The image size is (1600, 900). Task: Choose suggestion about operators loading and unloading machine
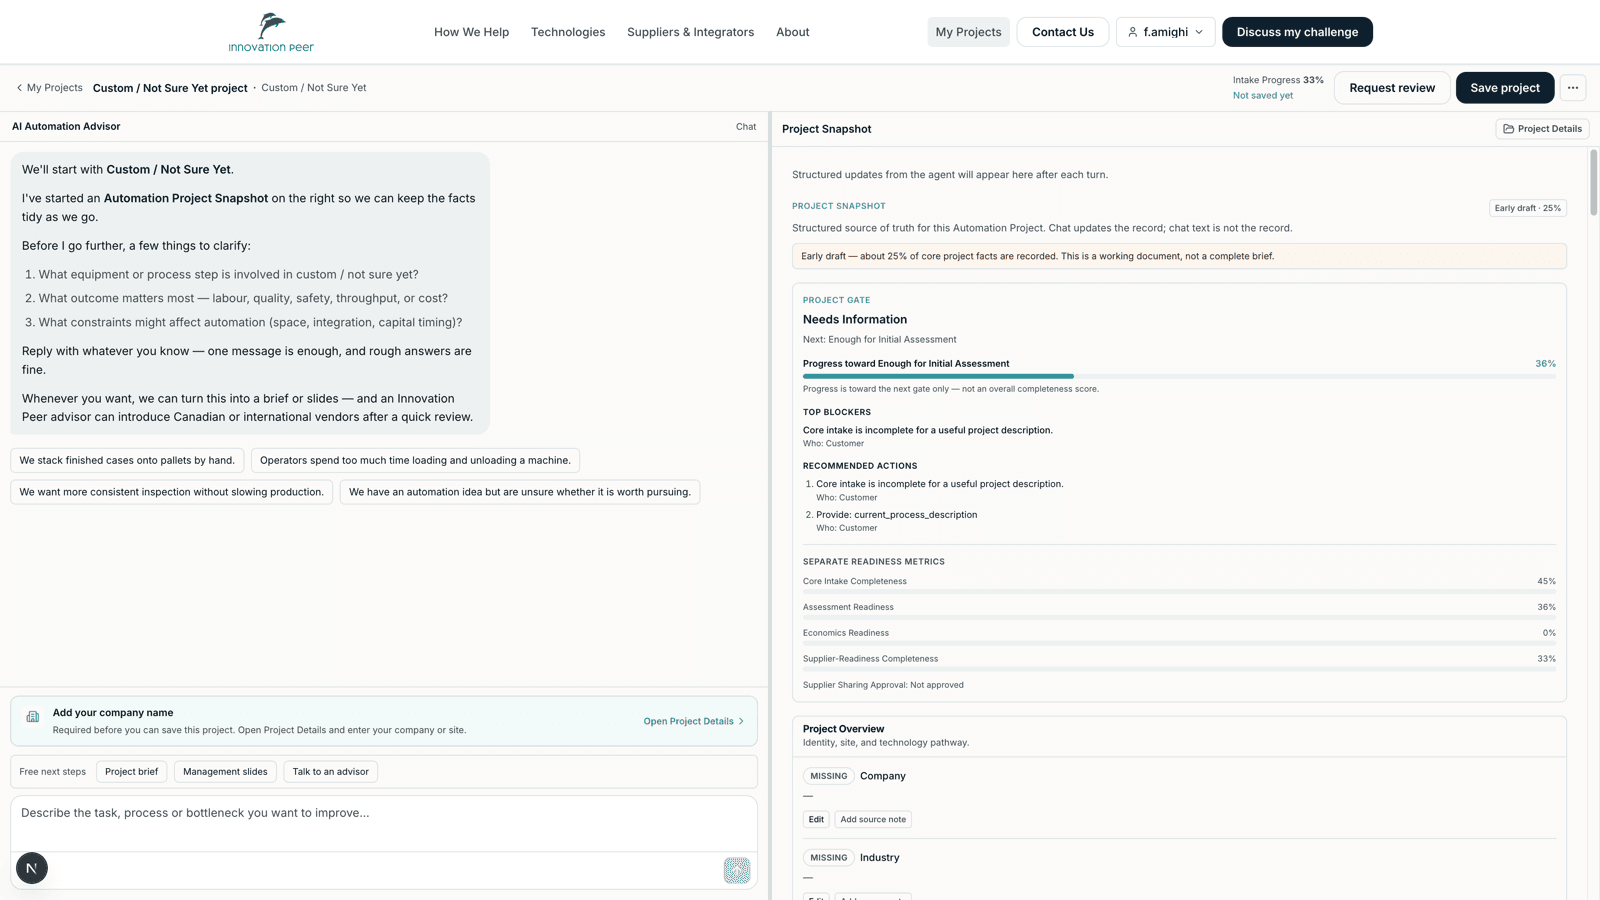[415, 461]
